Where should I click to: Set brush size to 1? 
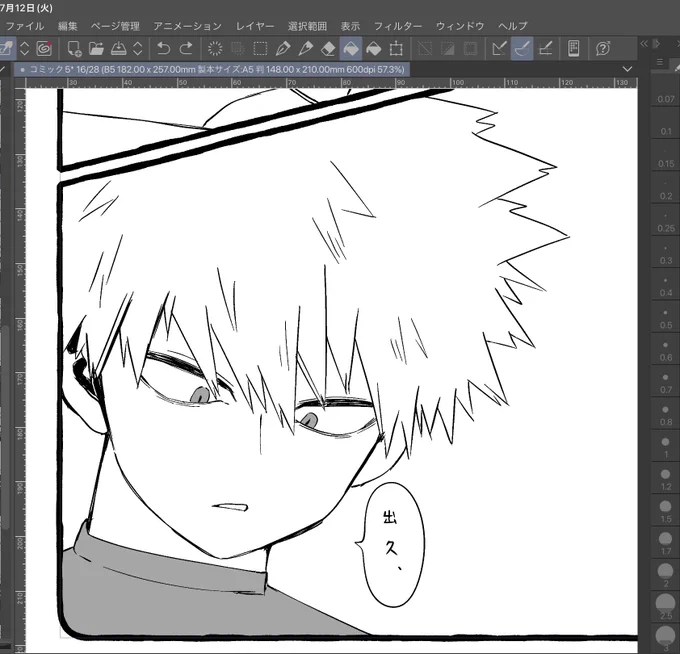pyautogui.click(x=666, y=446)
